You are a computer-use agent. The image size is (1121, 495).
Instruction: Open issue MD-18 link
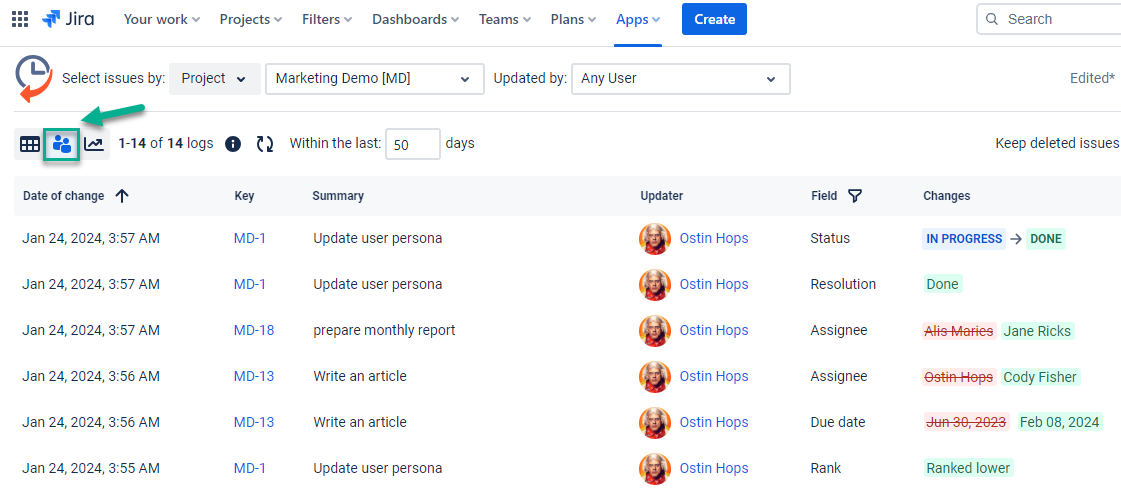[x=254, y=330]
